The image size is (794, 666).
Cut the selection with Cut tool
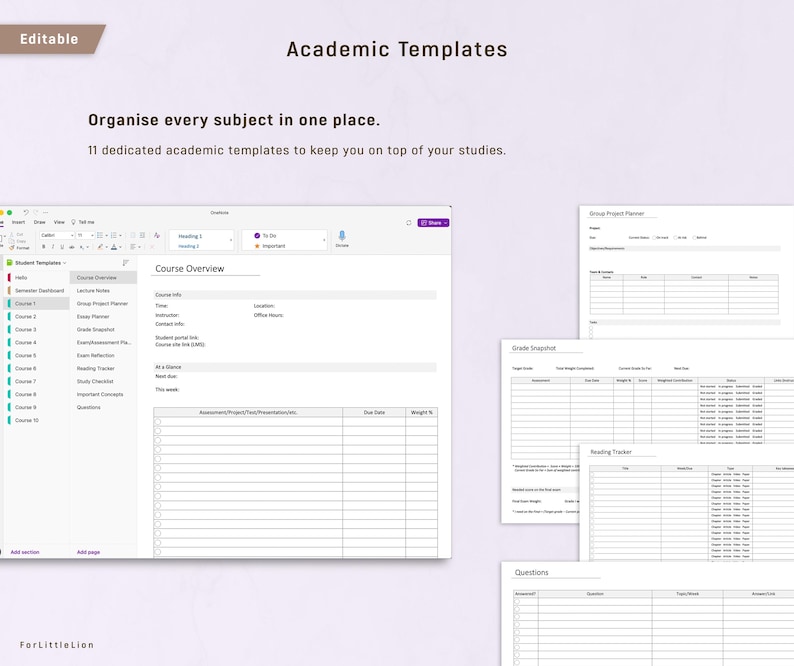[17, 234]
